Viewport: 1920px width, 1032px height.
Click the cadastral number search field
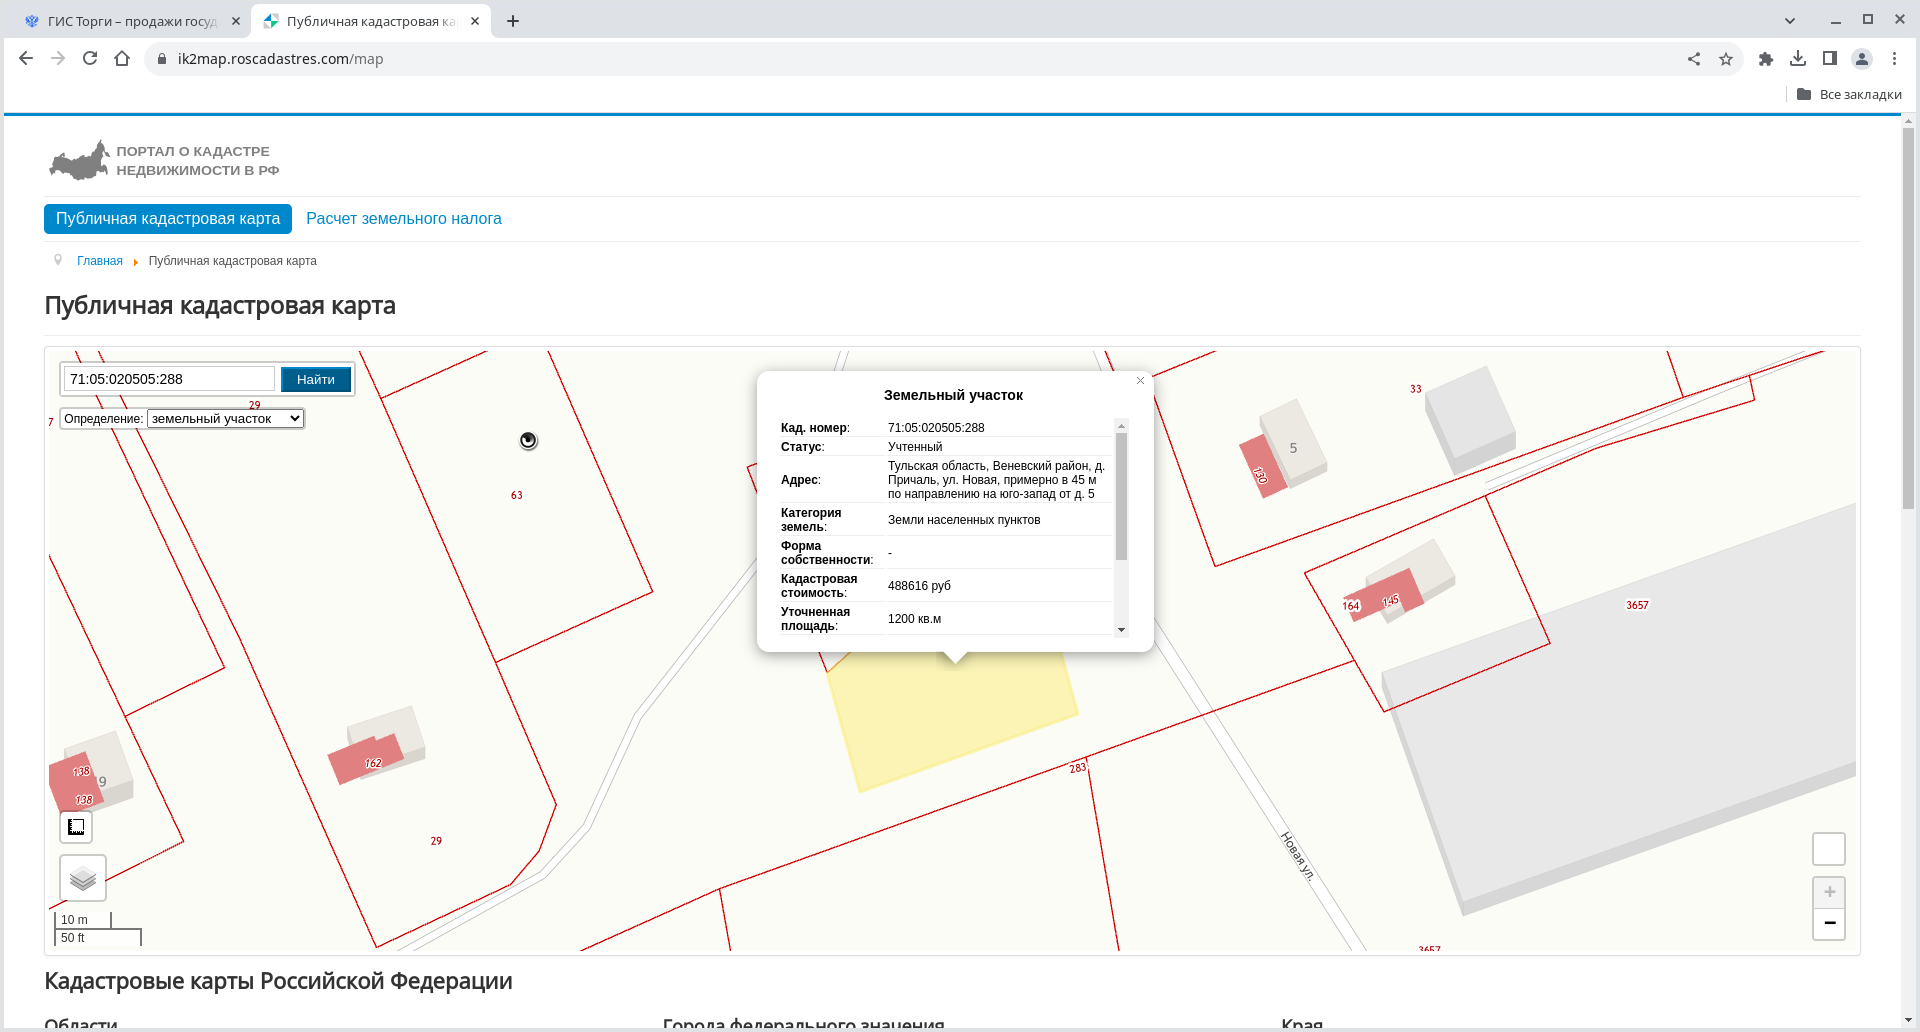(x=169, y=379)
